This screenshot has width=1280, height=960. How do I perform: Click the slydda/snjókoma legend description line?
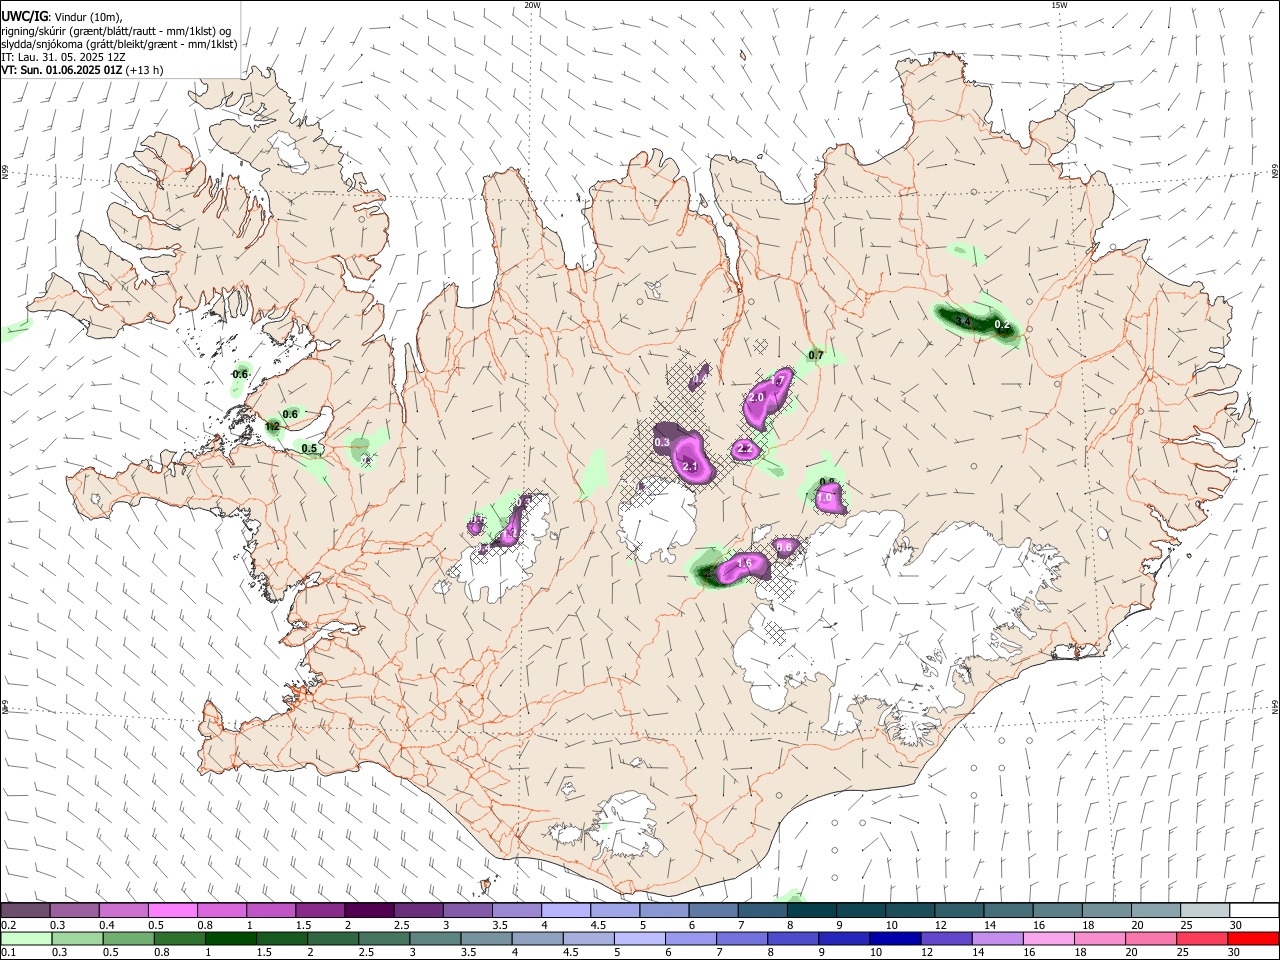click(119, 44)
